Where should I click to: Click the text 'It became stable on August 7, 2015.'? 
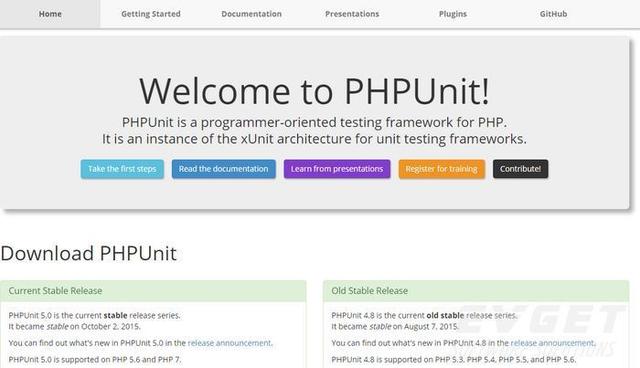[x=395, y=327]
